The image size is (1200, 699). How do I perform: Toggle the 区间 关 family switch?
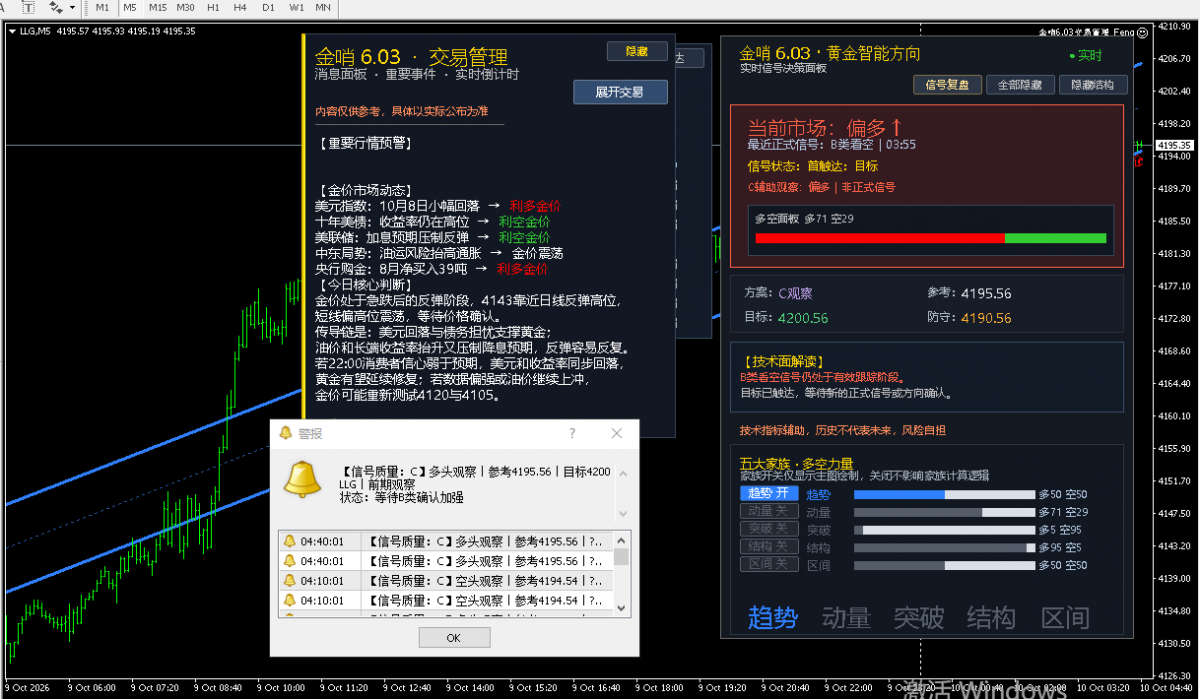[x=769, y=565]
